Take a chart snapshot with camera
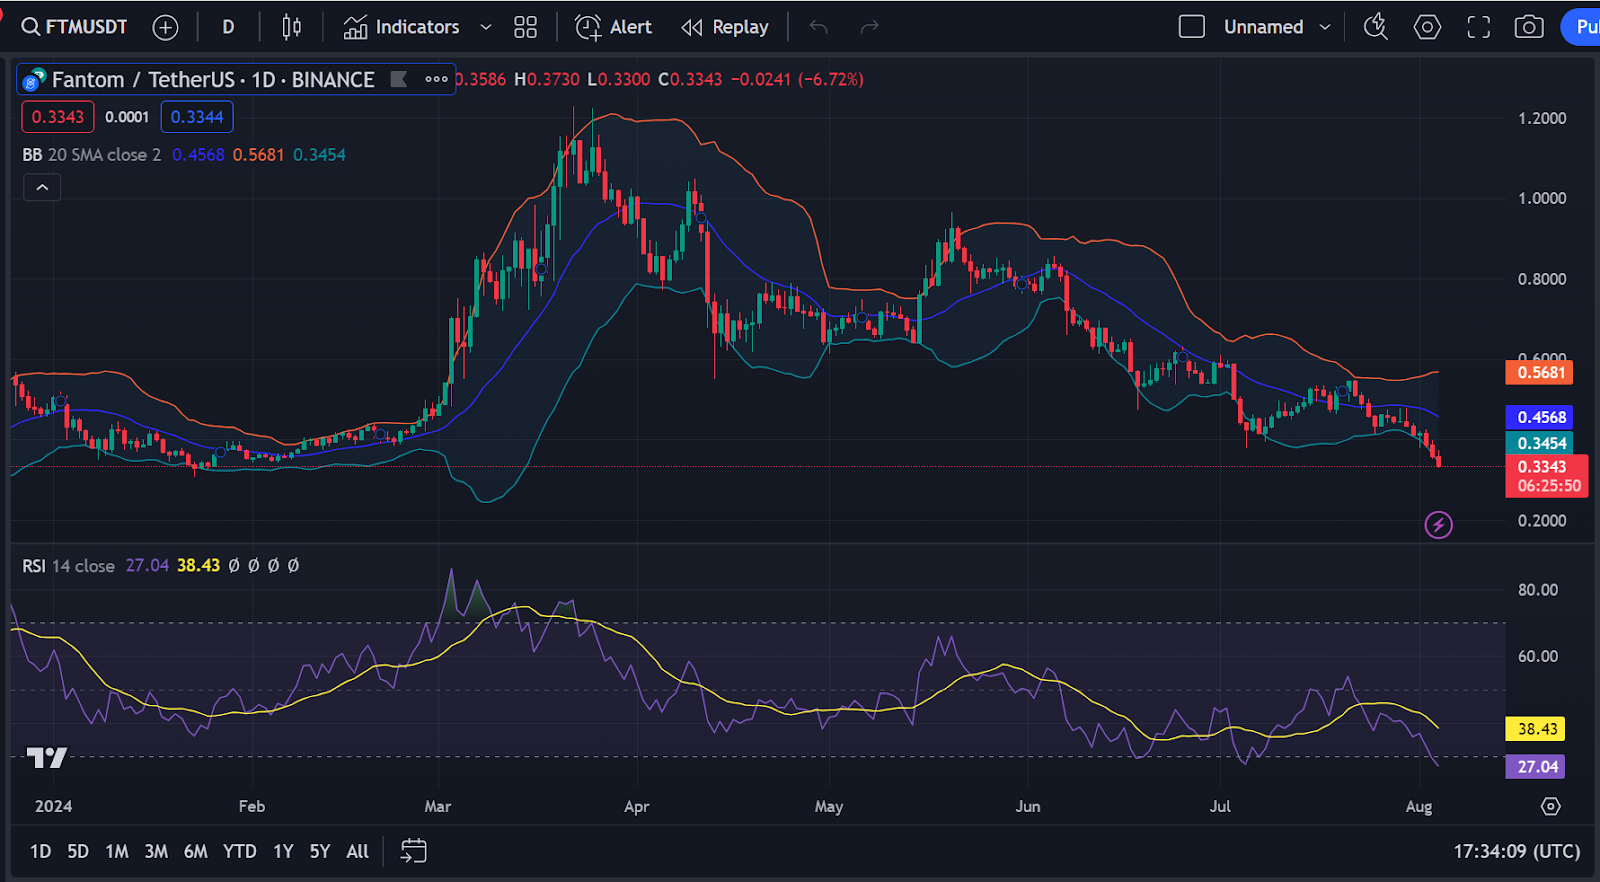Viewport: 1600px width, 882px height. [x=1529, y=27]
